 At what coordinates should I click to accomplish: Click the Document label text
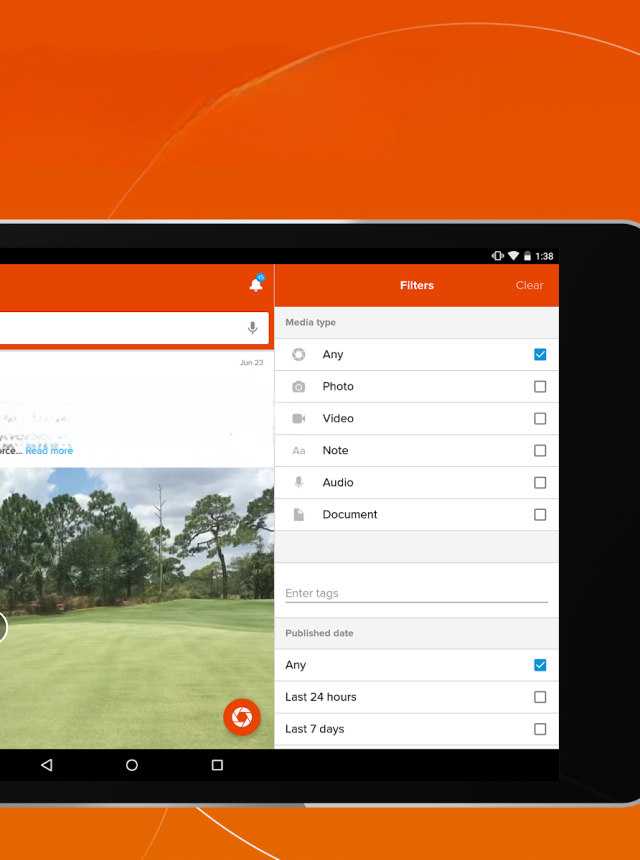(x=350, y=514)
